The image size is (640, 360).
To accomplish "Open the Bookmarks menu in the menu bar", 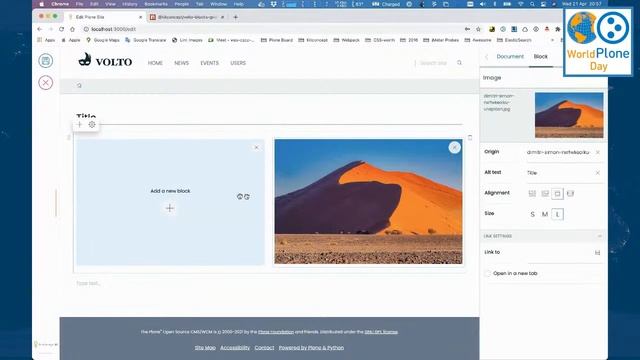I will pyautogui.click(x=156, y=4).
